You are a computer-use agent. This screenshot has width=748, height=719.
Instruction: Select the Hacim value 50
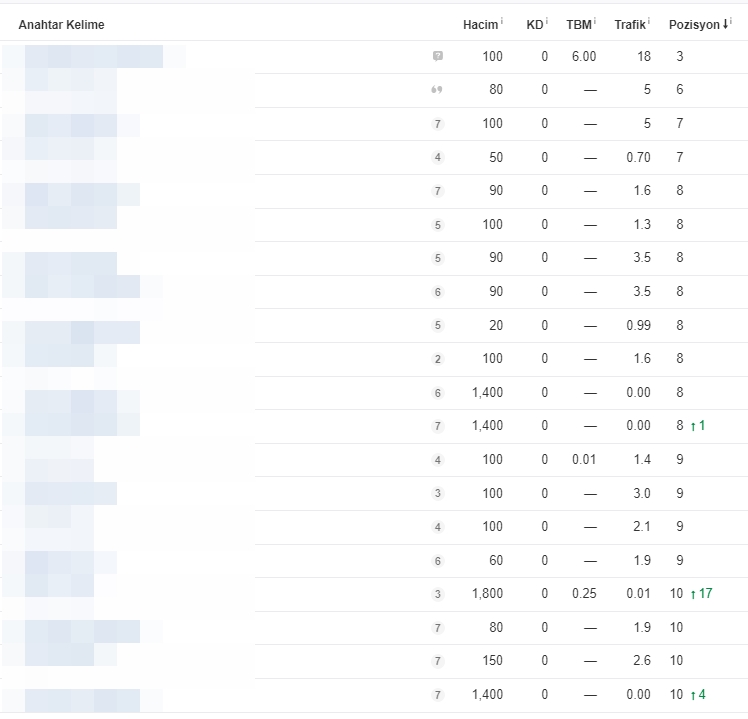496,157
